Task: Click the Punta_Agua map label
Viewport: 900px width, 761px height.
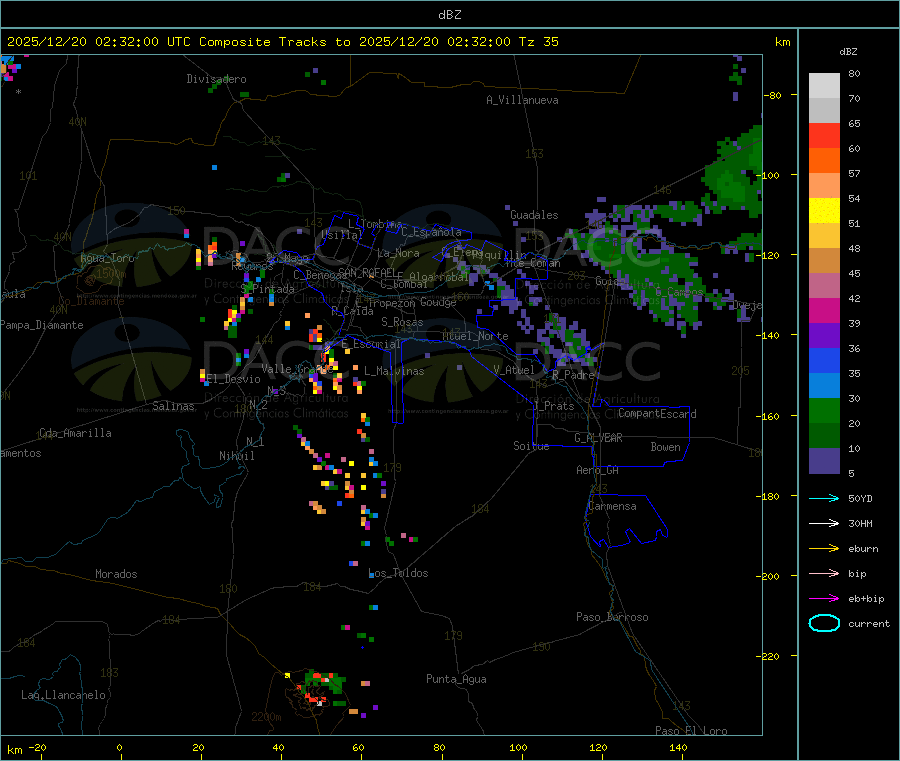Action: [x=456, y=679]
